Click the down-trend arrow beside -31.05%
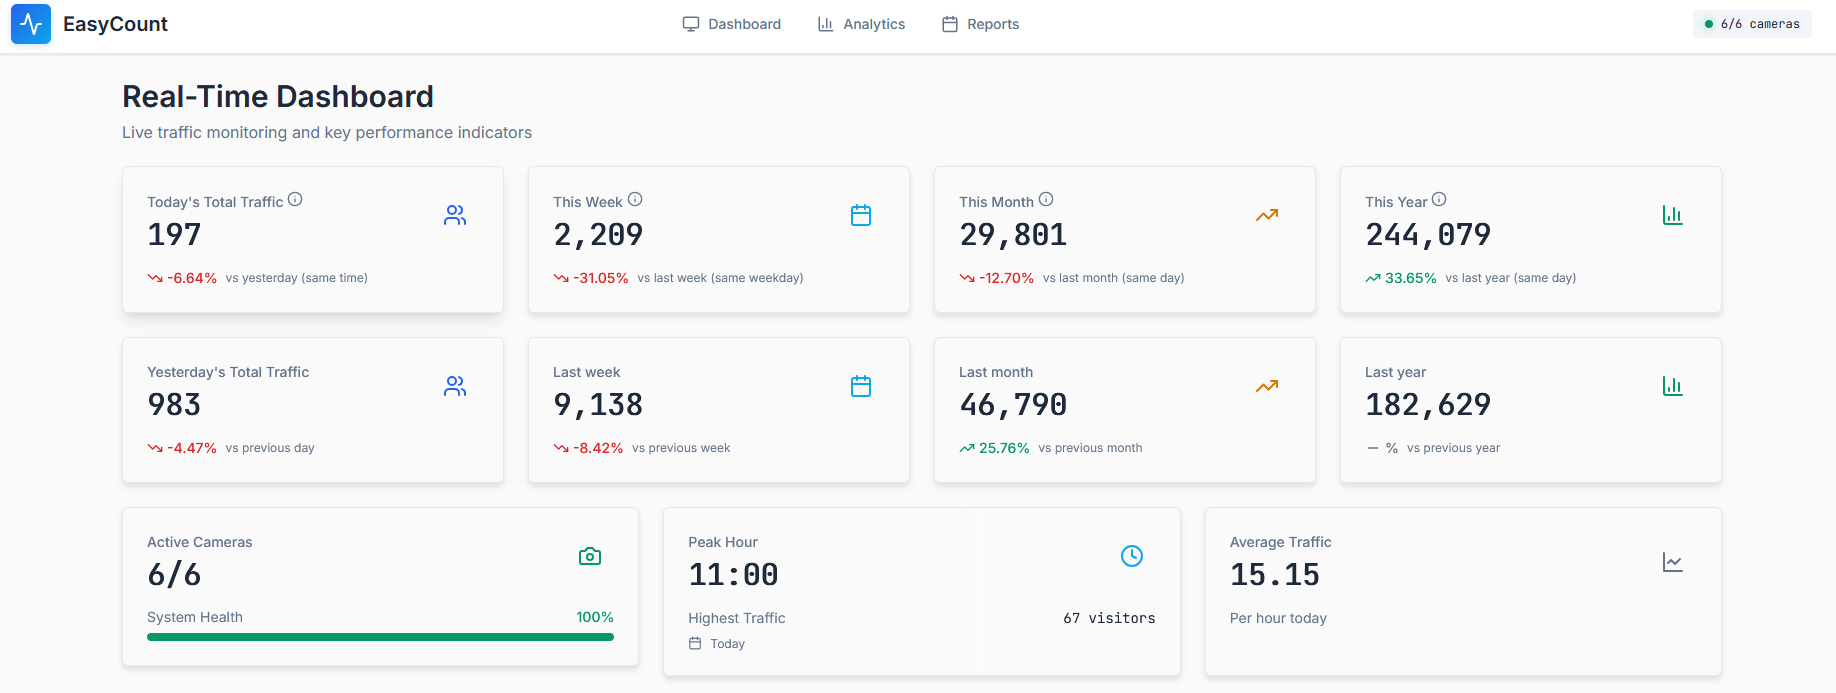 (x=561, y=278)
